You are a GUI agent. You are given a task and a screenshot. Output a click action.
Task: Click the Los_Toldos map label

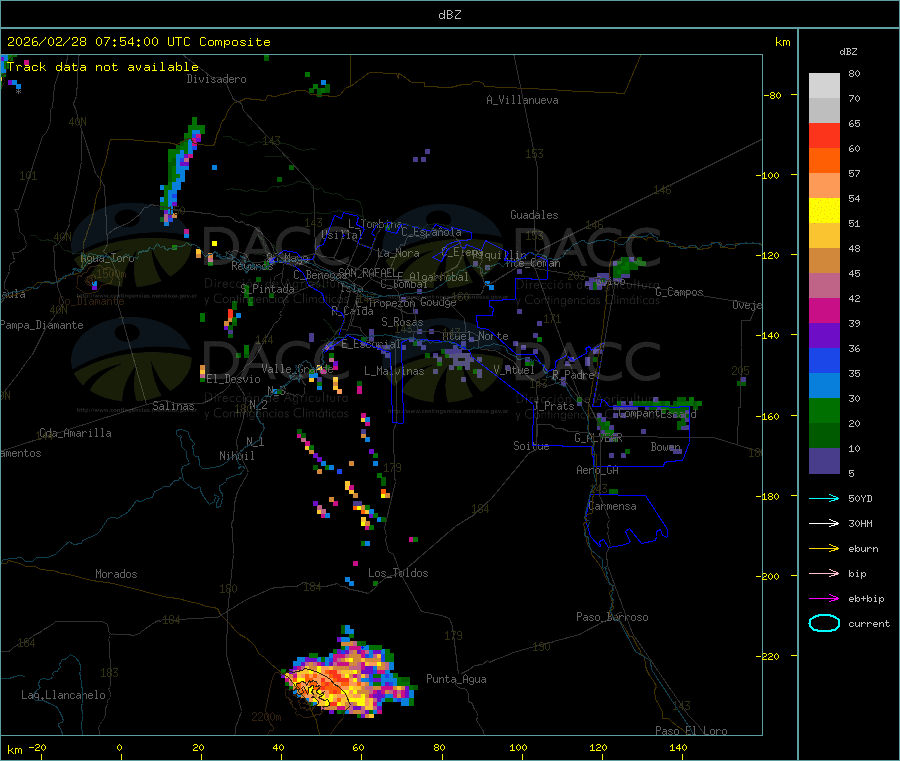(x=398, y=573)
